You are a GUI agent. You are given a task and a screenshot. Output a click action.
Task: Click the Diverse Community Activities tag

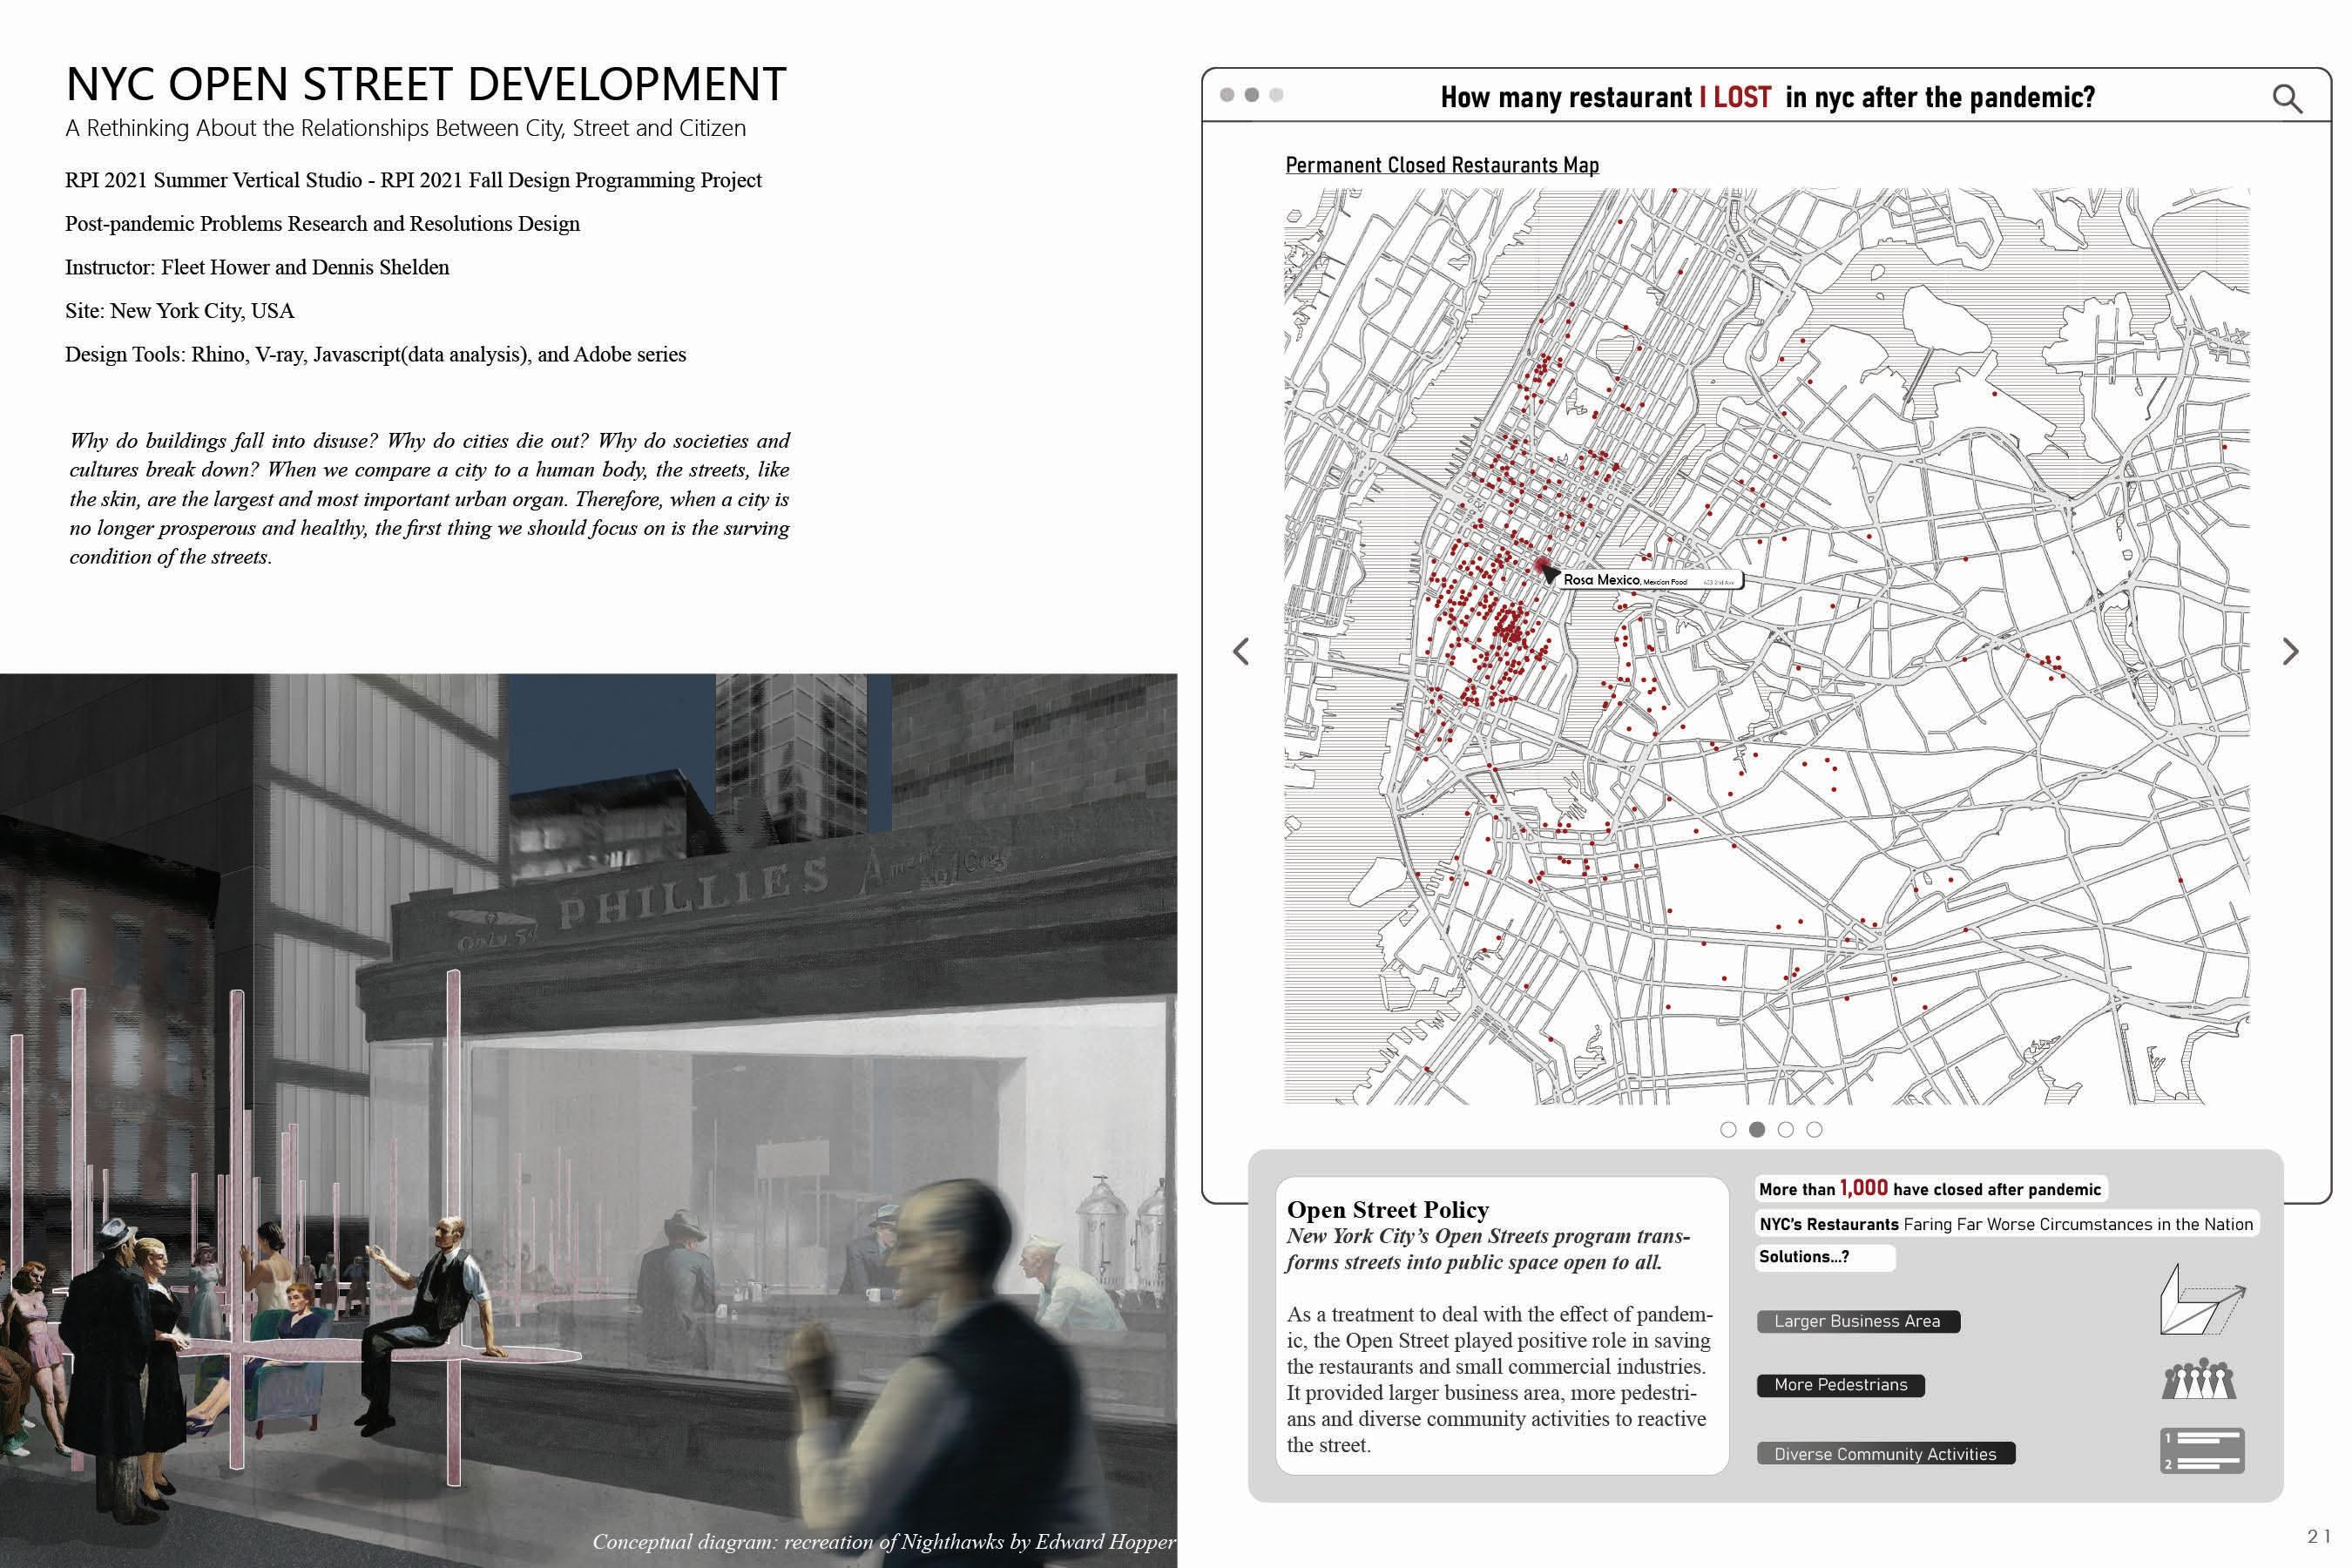pyautogui.click(x=1885, y=1454)
